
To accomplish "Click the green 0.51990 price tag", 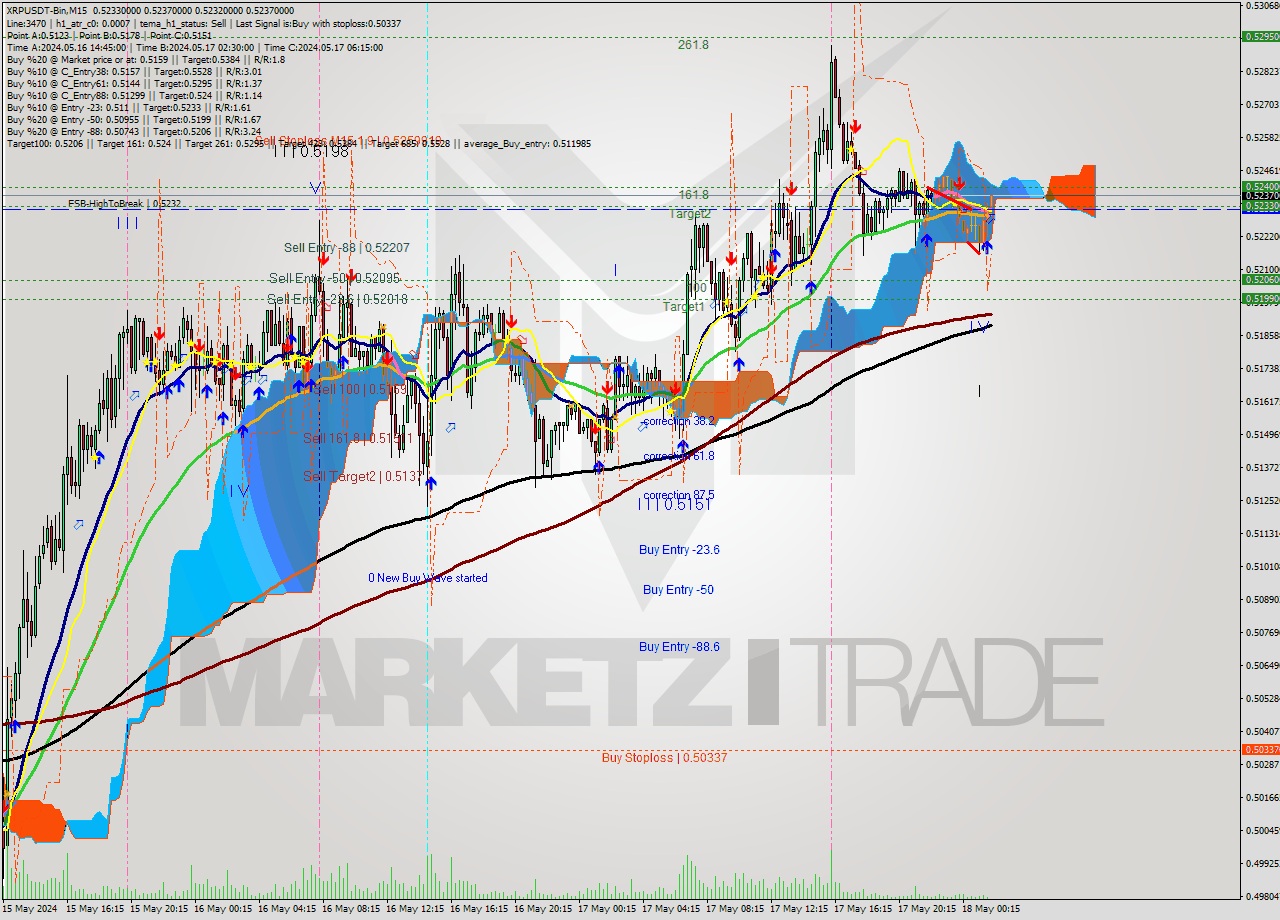I will pyautogui.click(x=1260, y=298).
